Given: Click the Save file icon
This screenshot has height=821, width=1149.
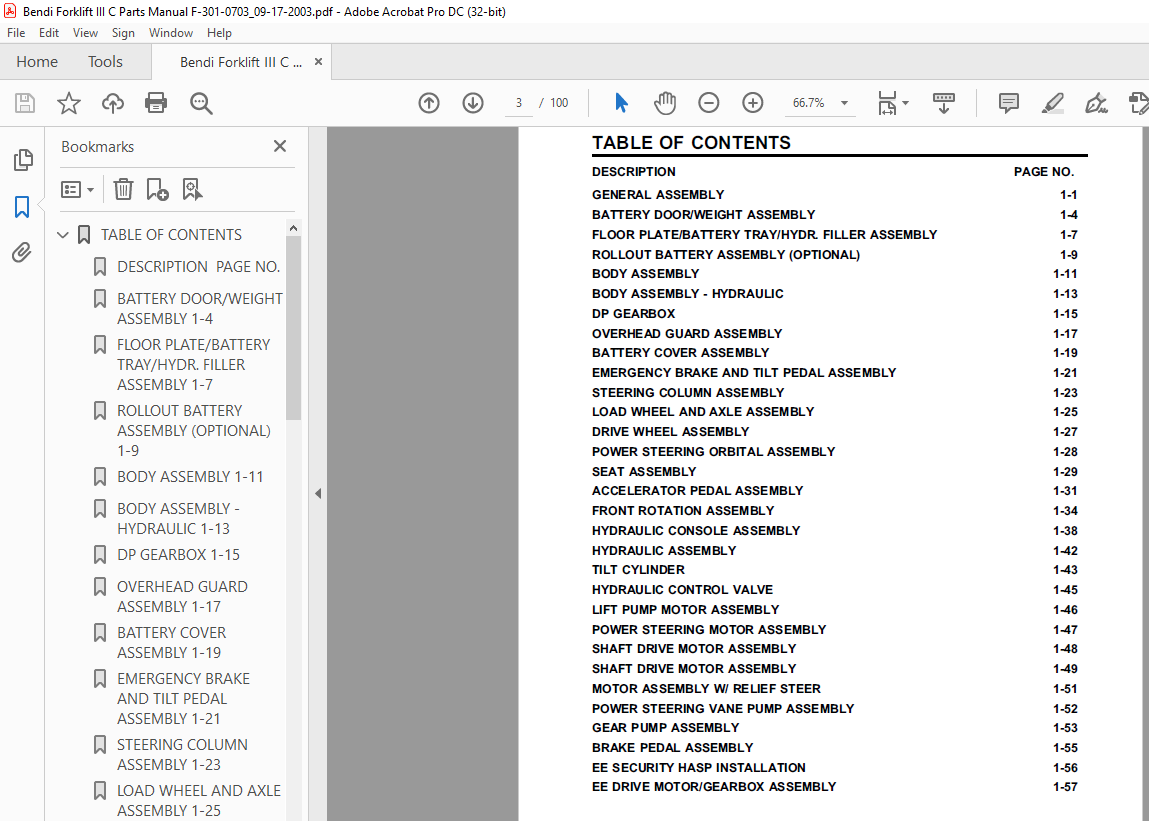Looking at the screenshot, I should pyautogui.click(x=25, y=103).
